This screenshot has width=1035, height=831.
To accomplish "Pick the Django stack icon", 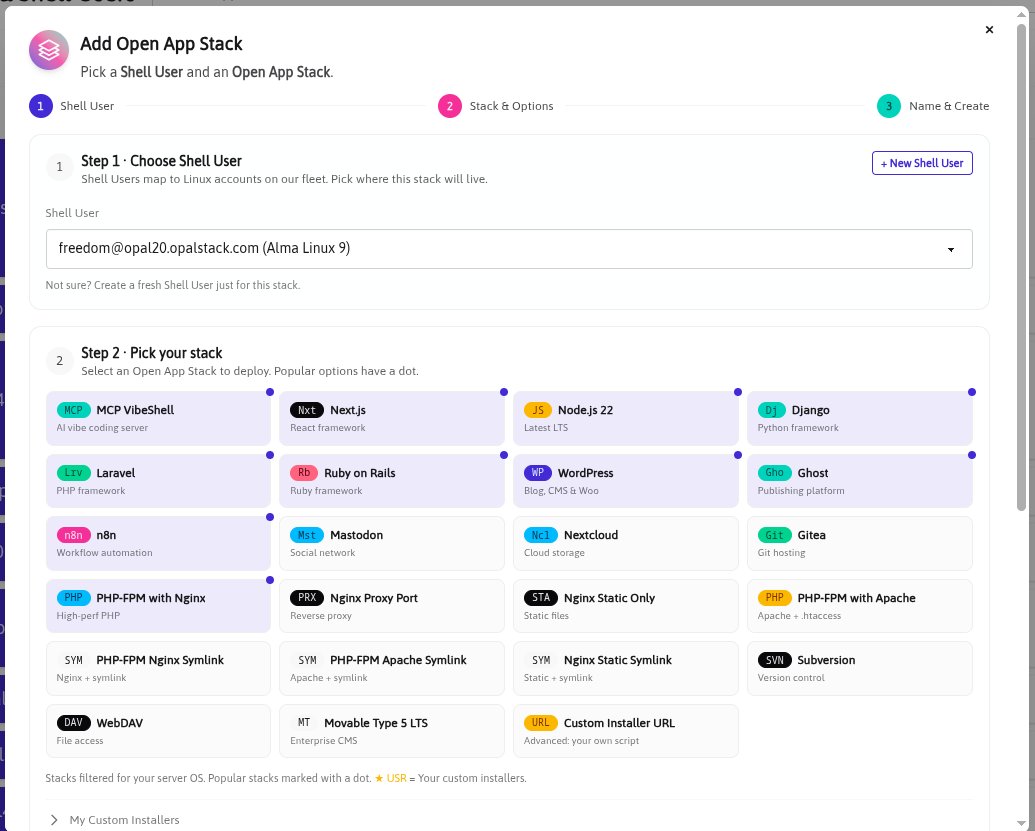I will (771, 410).
